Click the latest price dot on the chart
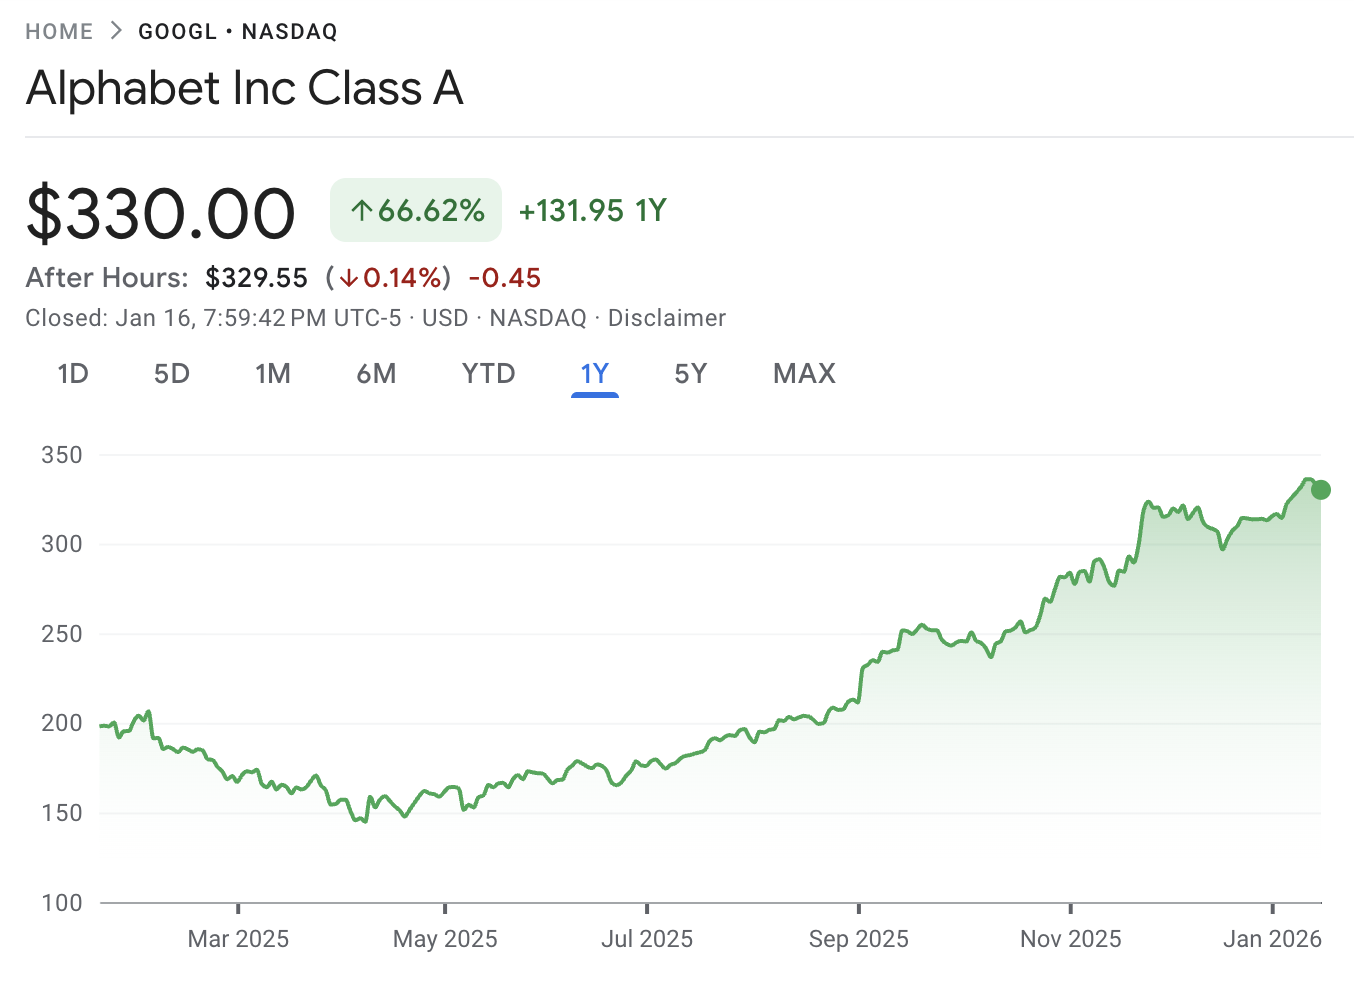Screen dimensions: 1354x984 (x=1319, y=489)
